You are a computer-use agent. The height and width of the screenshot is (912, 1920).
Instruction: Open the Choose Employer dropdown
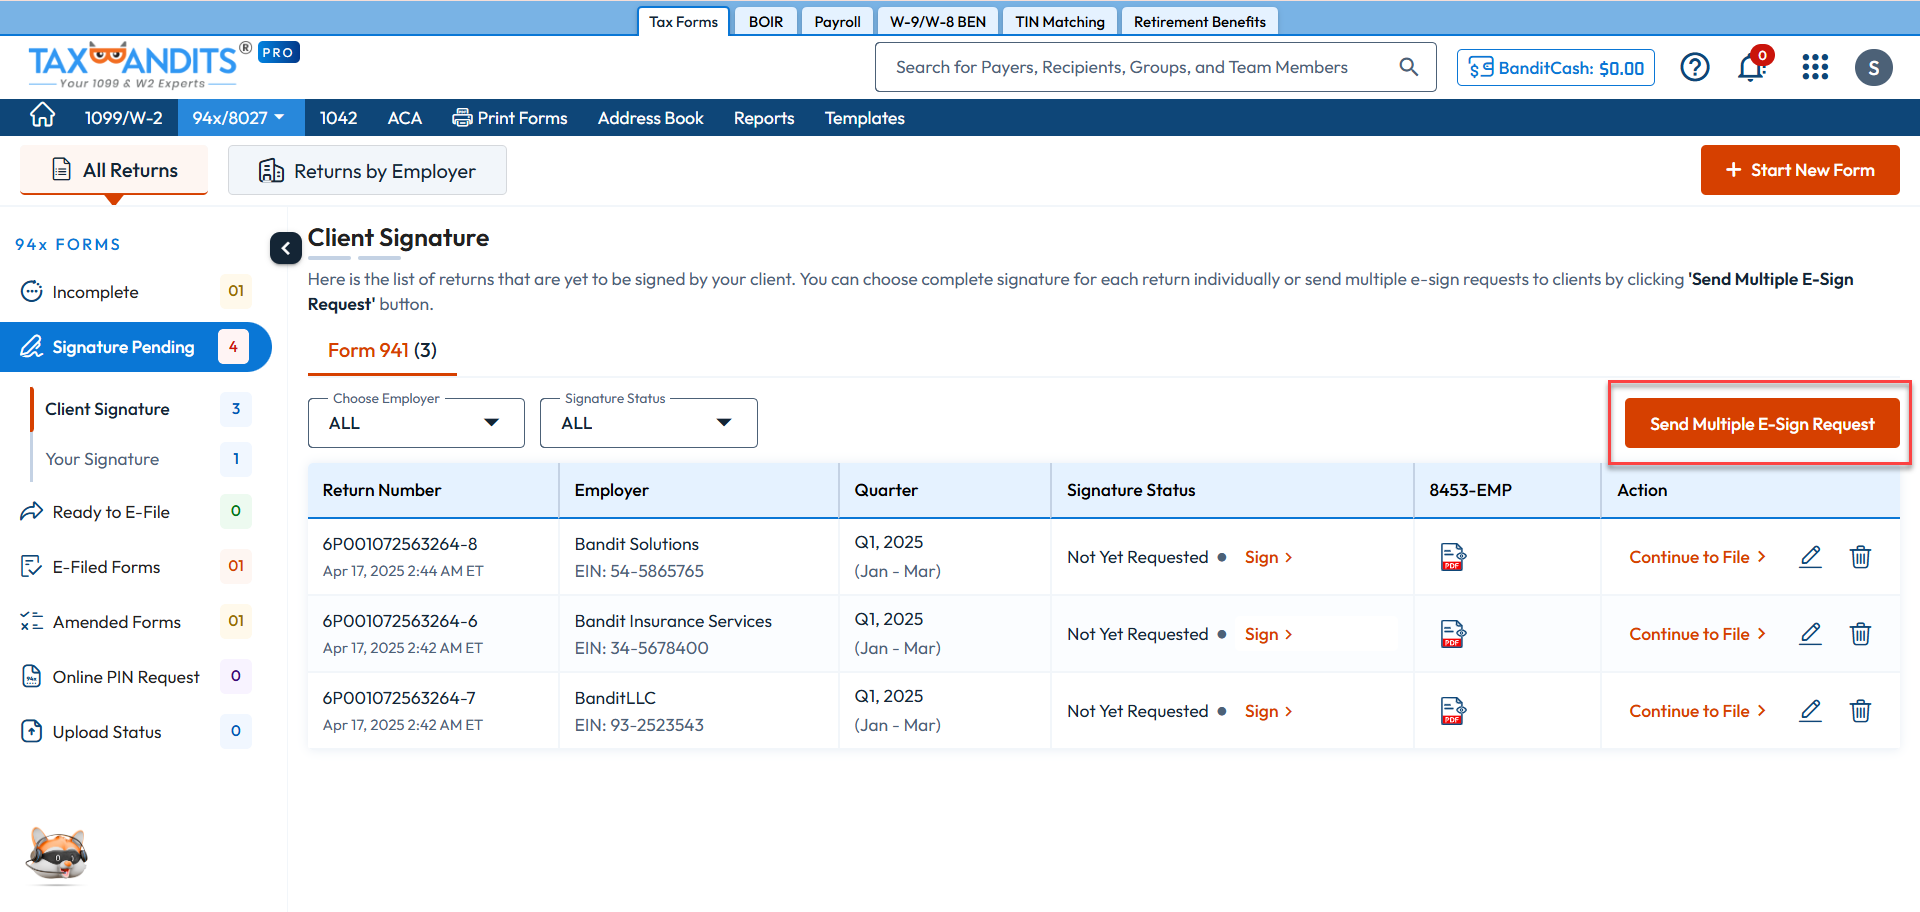pos(416,423)
